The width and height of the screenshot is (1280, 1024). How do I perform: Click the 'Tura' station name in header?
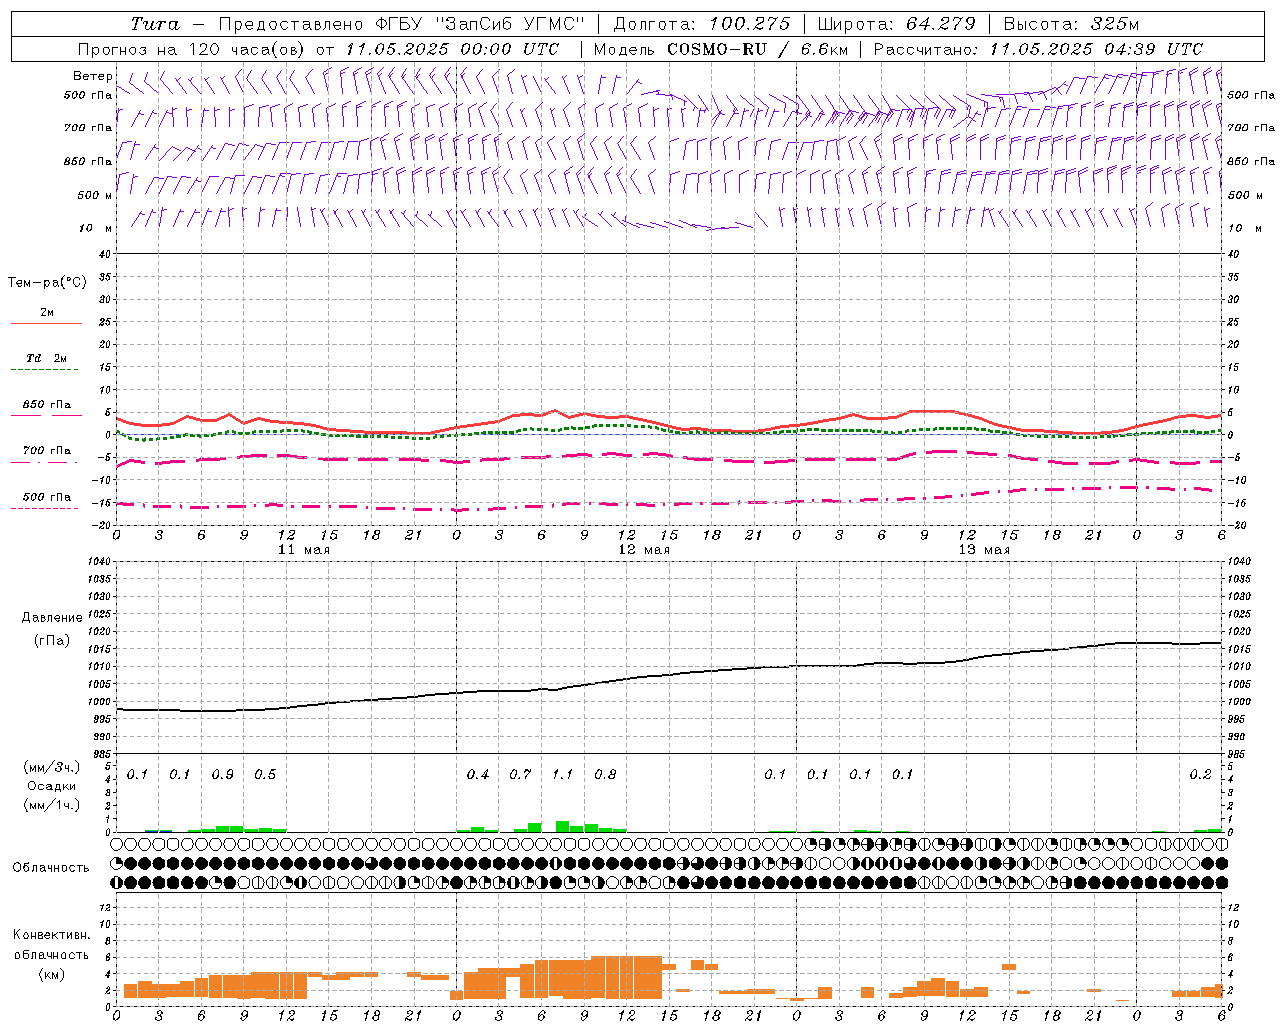(x=155, y=24)
